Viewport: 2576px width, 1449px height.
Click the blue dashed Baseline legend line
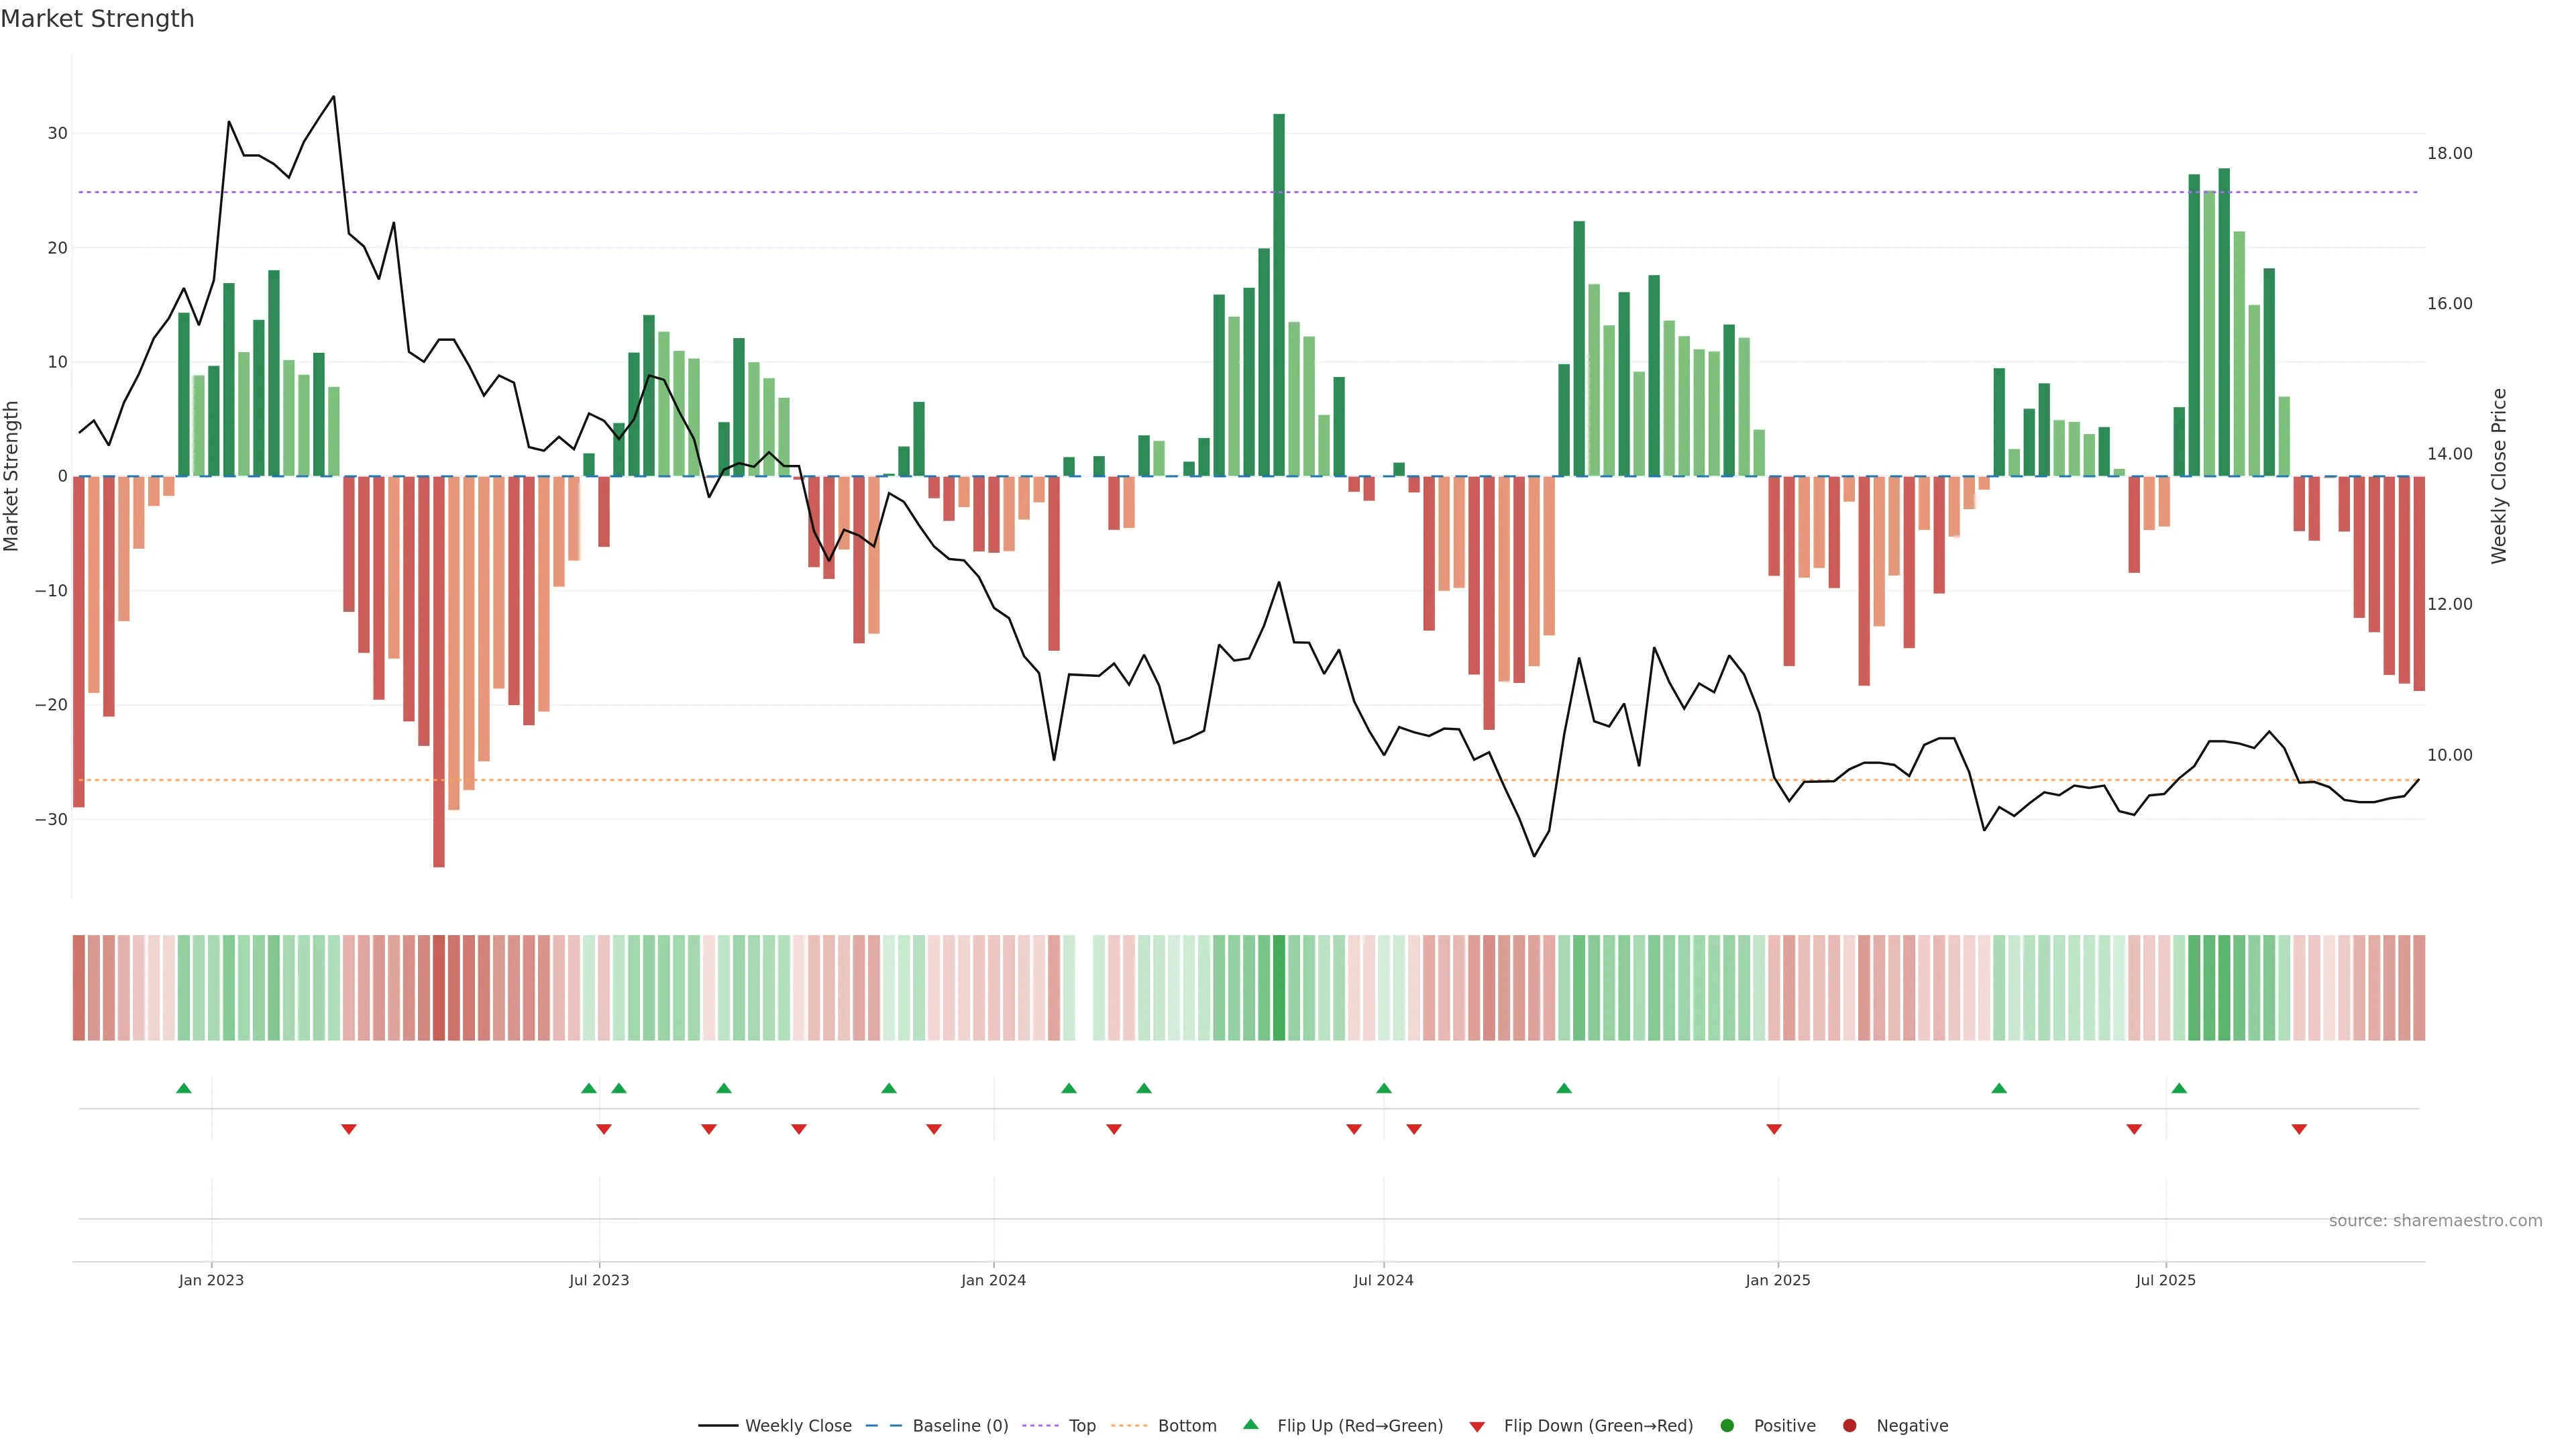884,1426
